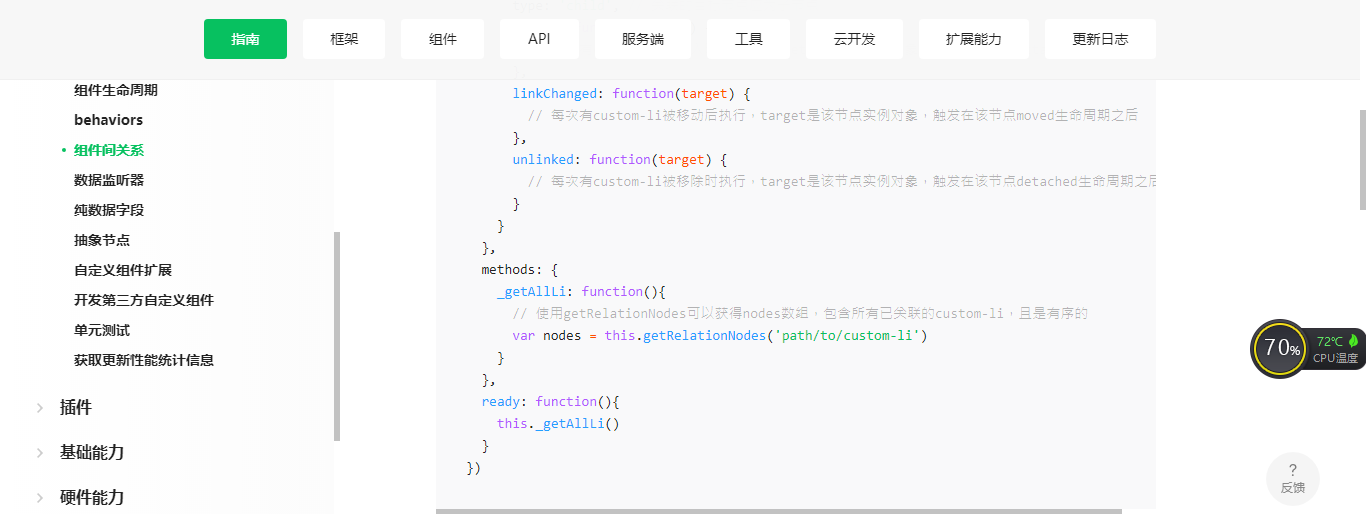Click the detached生命周期 comment line
1366x514 pixels.
click(842, 181)
